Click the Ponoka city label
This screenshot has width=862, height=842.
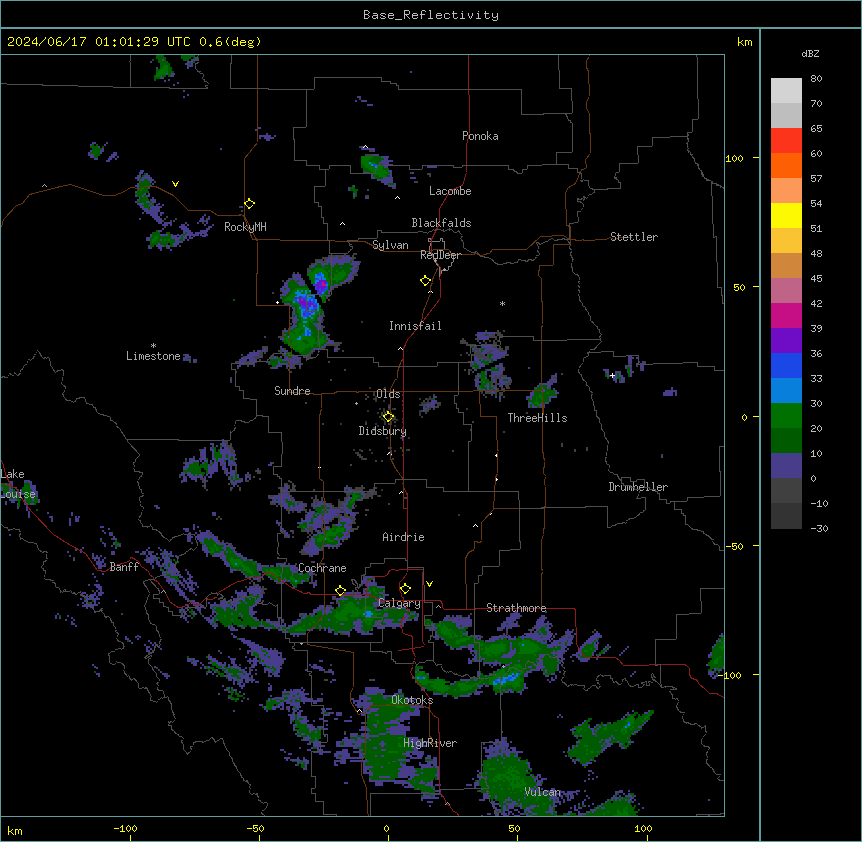(480, 136)
